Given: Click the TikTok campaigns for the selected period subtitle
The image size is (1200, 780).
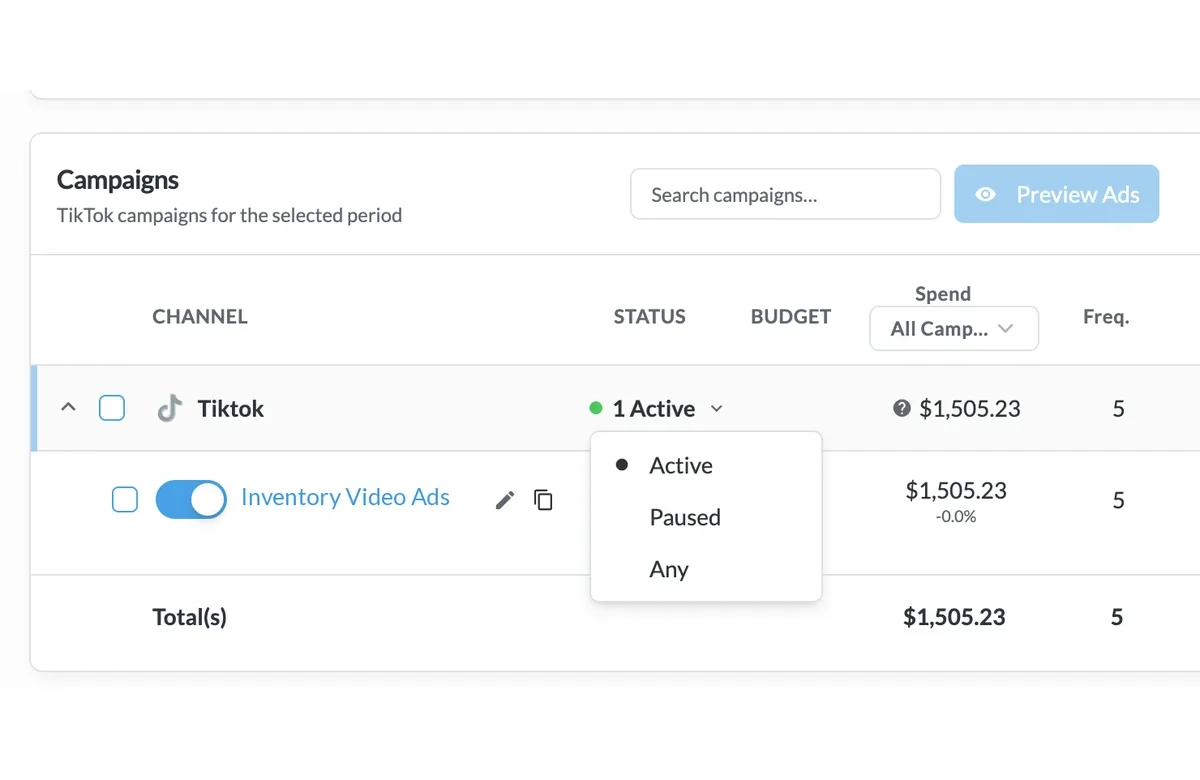Looking at the screenshot, I should (230, 215).
